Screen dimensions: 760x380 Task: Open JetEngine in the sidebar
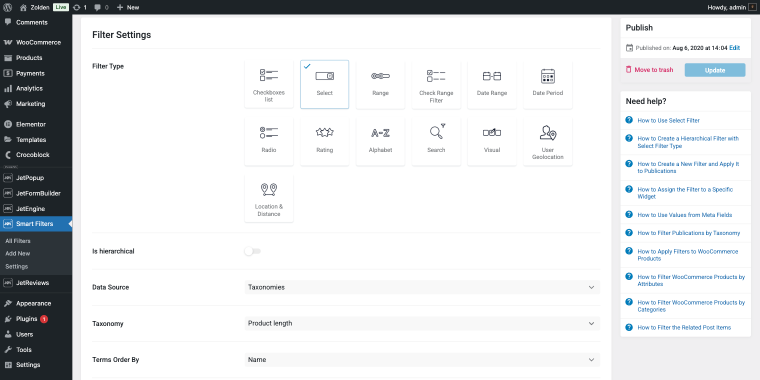pos(36,208)
